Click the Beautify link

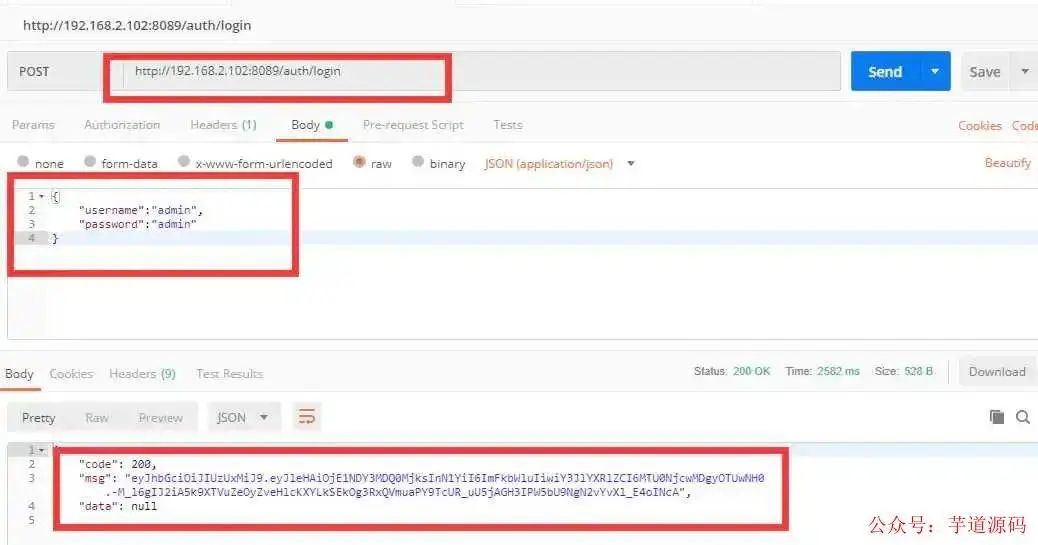coord(1008,162)
